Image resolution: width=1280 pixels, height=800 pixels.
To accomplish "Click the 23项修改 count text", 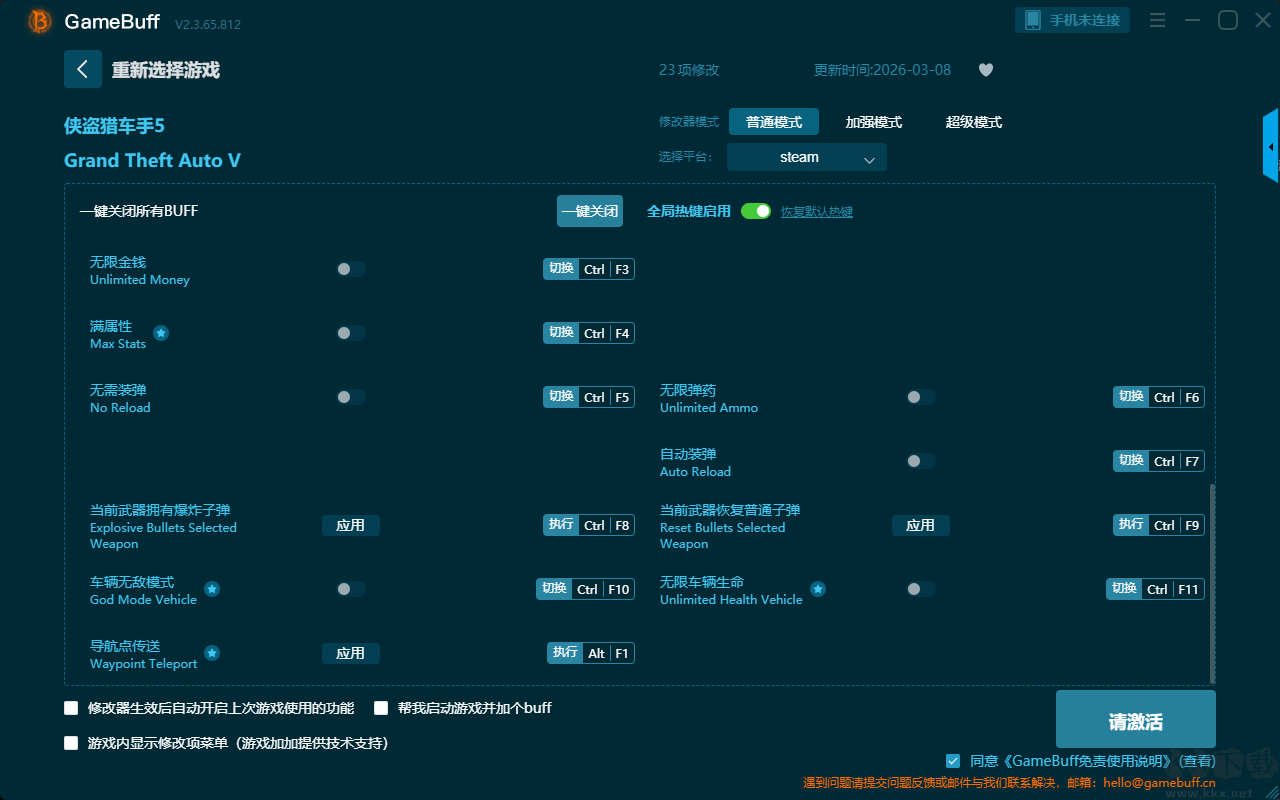I will [689, 70].
